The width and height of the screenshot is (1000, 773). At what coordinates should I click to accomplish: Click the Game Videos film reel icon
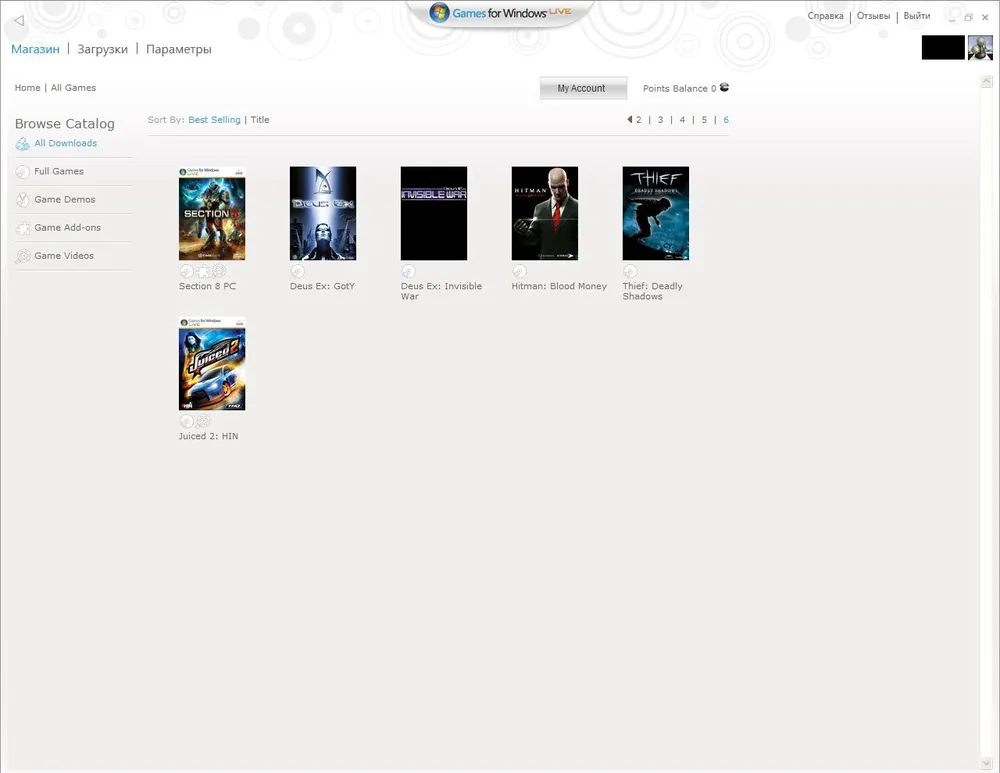22,256
